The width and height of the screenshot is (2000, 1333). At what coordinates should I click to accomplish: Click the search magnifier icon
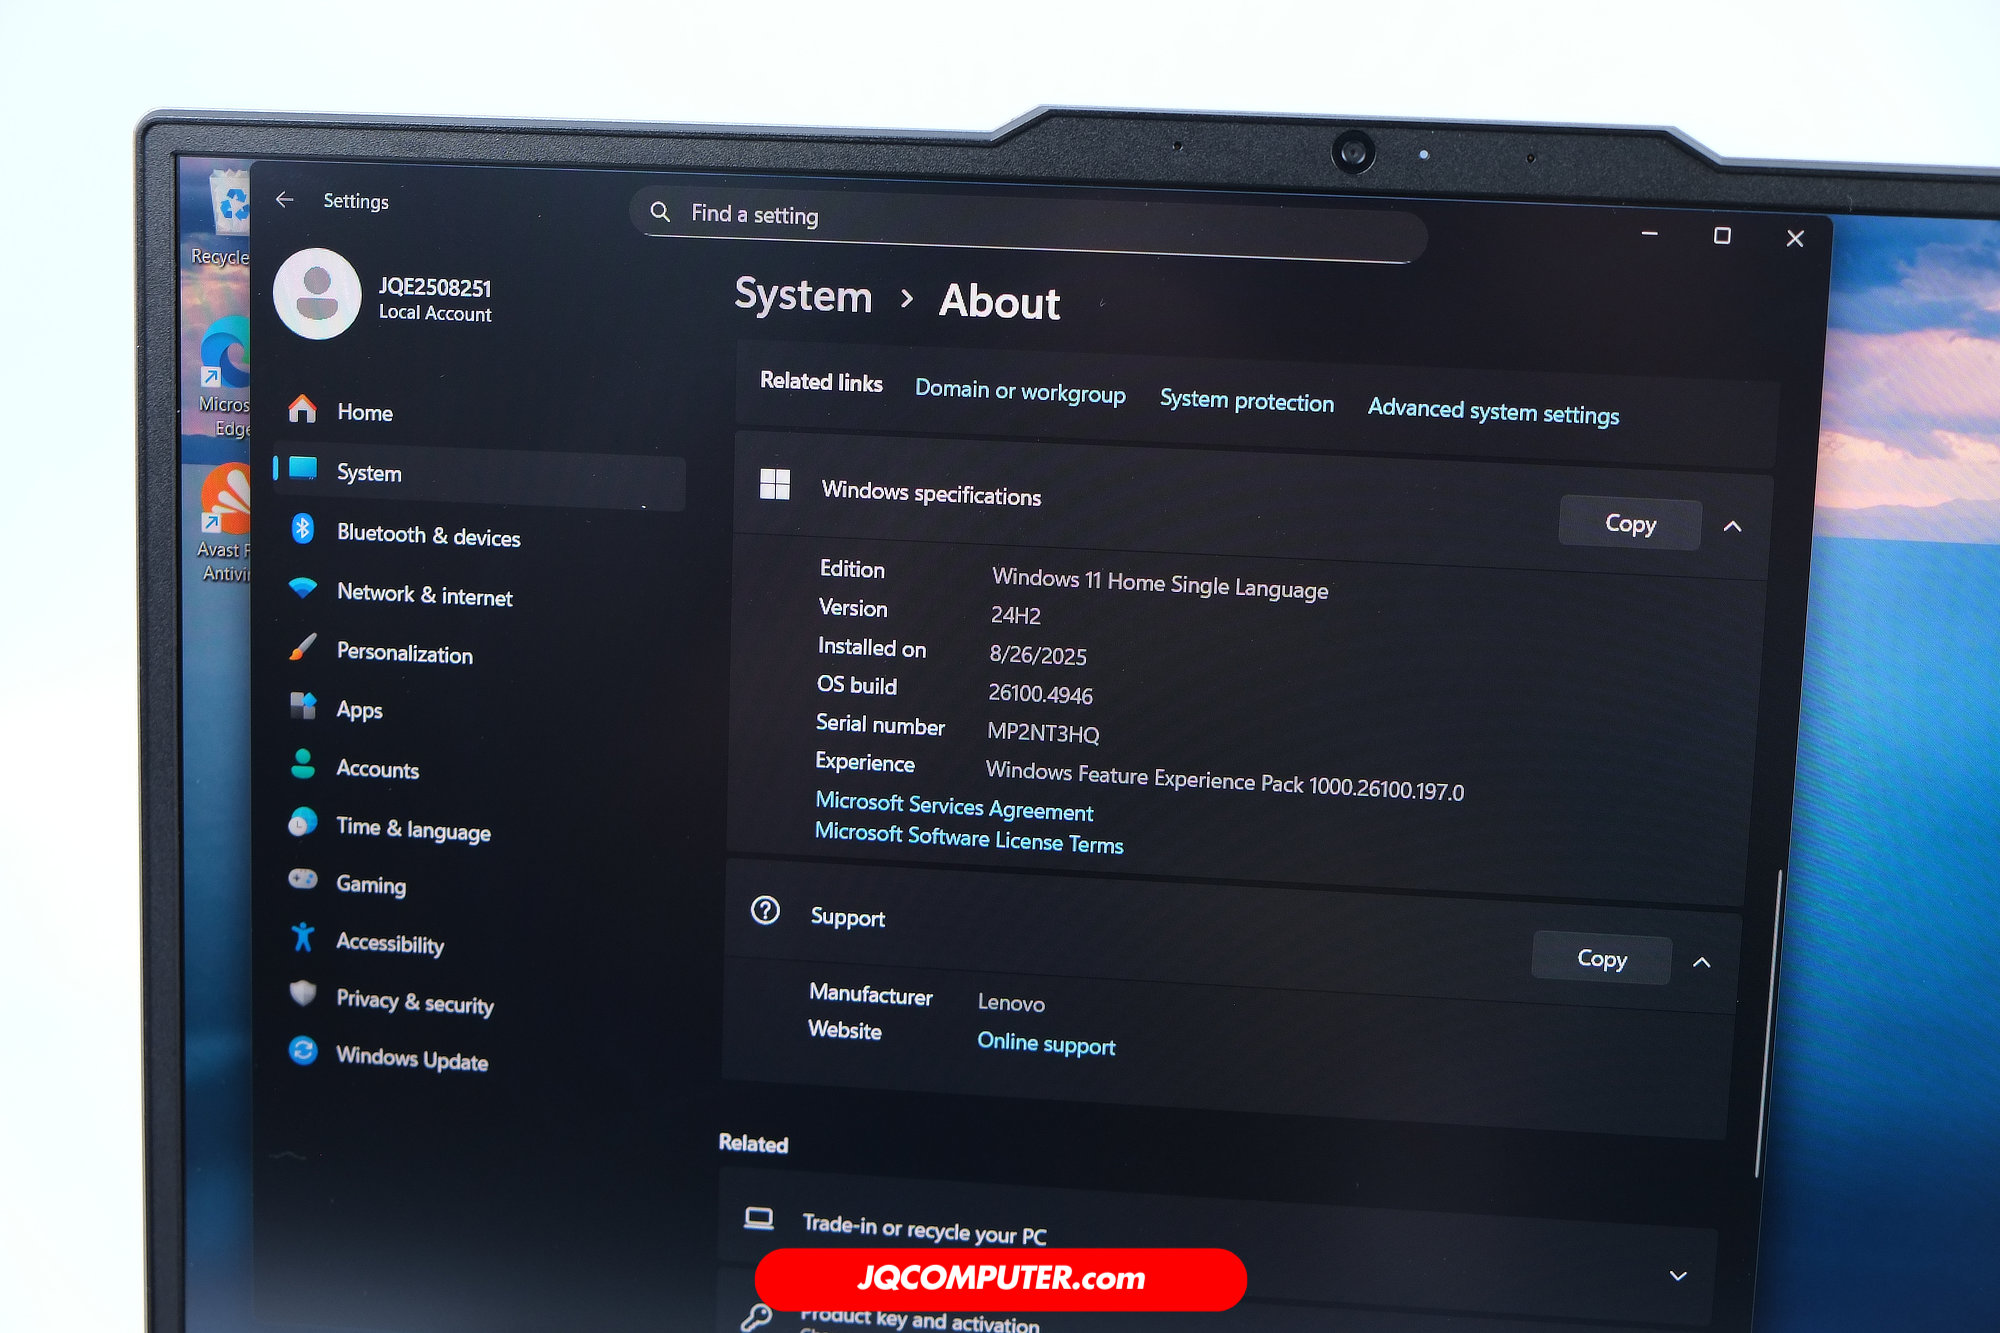coord(660,211)
